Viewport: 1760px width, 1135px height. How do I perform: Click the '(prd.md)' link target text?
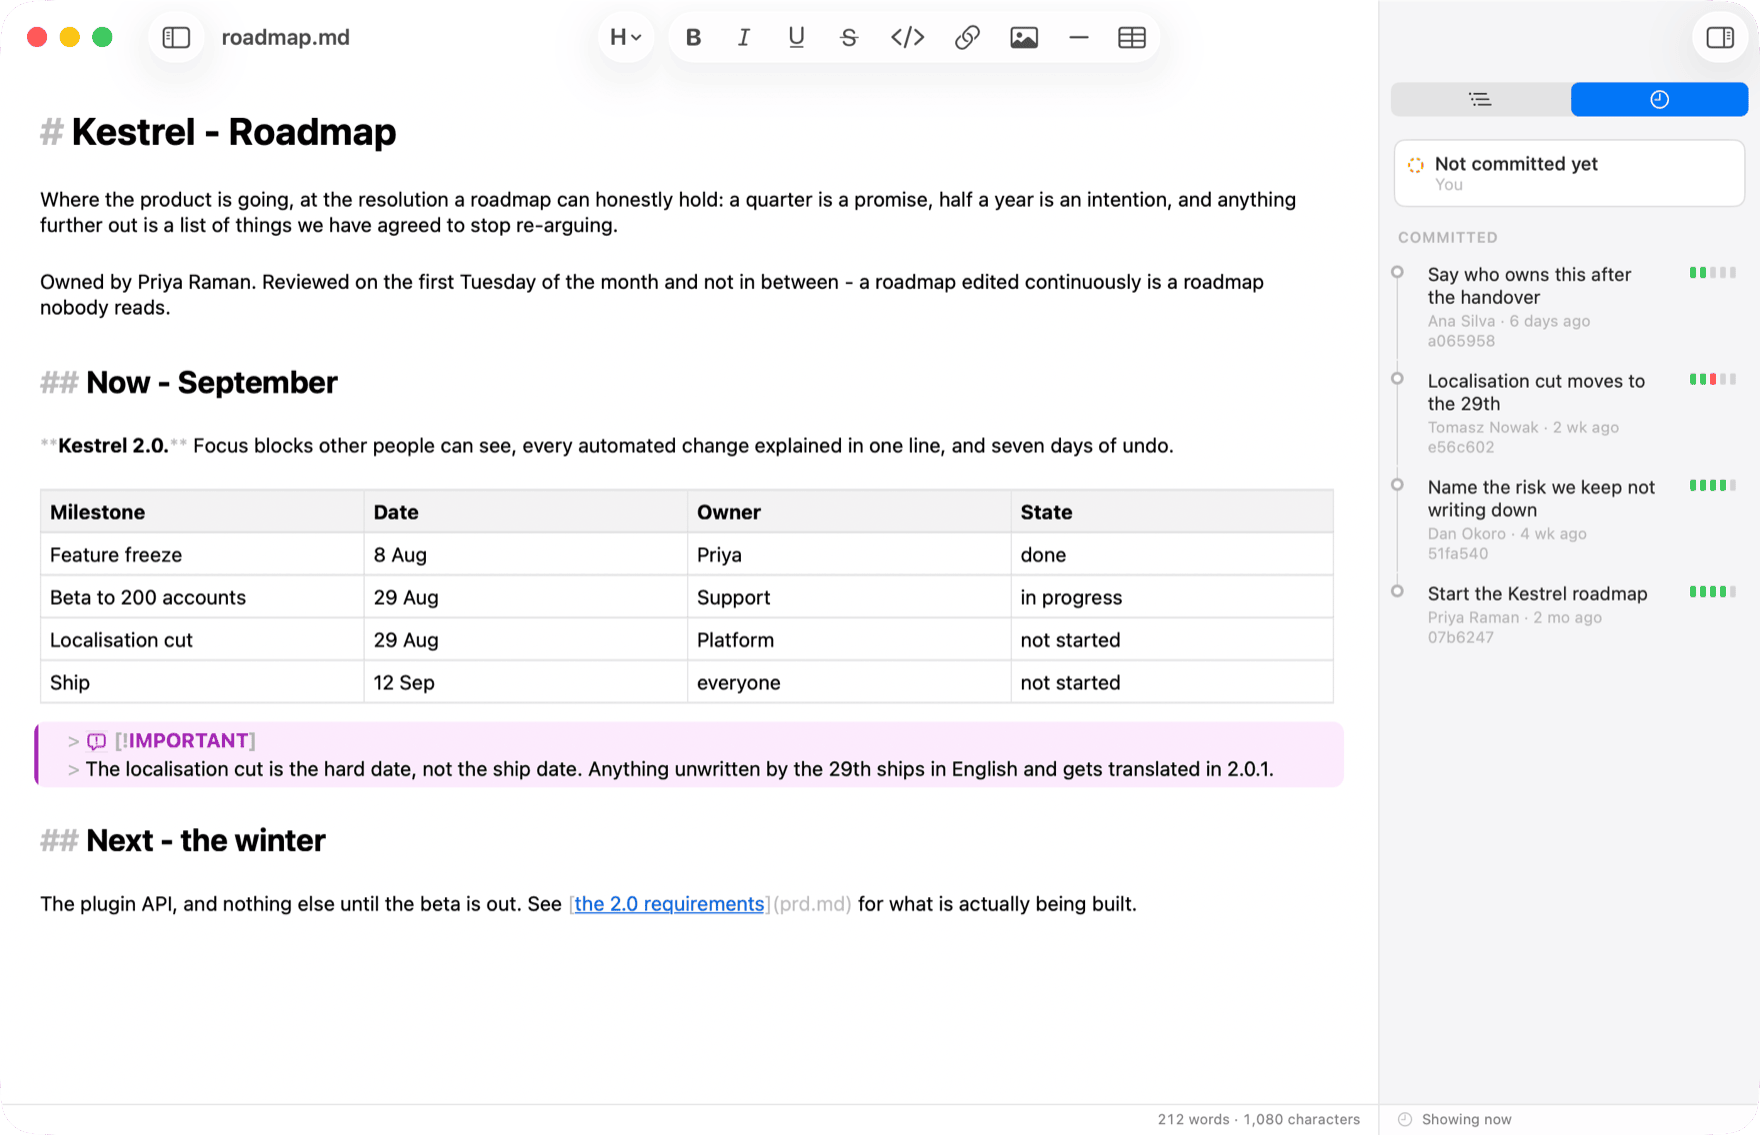(812, 904)
